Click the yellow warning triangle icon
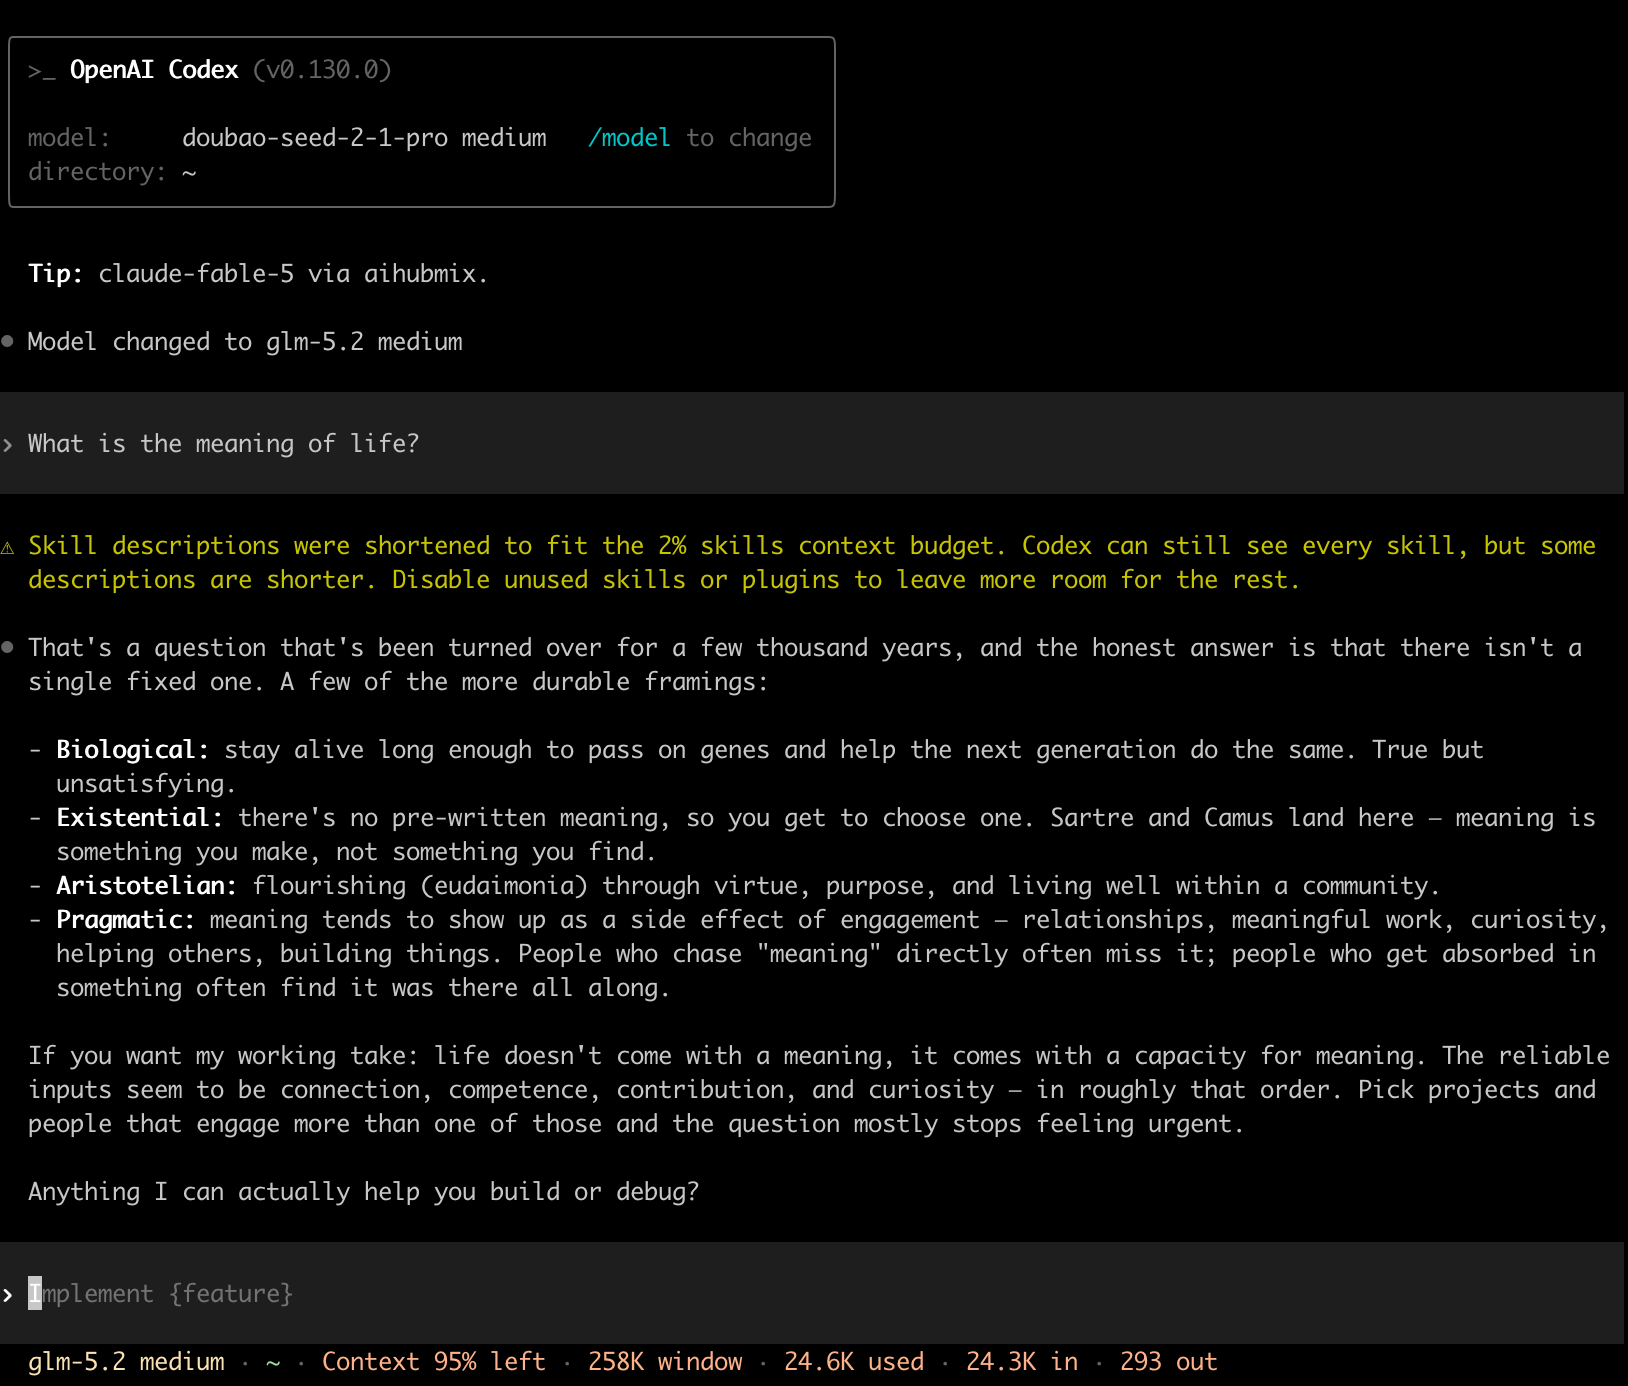Viewport: 1628px width, 1386px height. point(8,547)
